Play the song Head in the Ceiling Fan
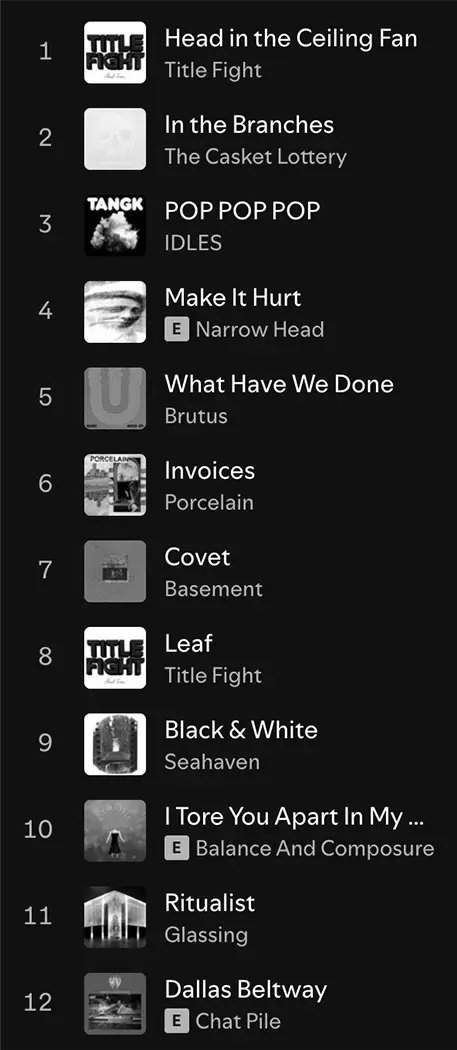Viewport: 457px width, 1050px height. coord(291,38)
